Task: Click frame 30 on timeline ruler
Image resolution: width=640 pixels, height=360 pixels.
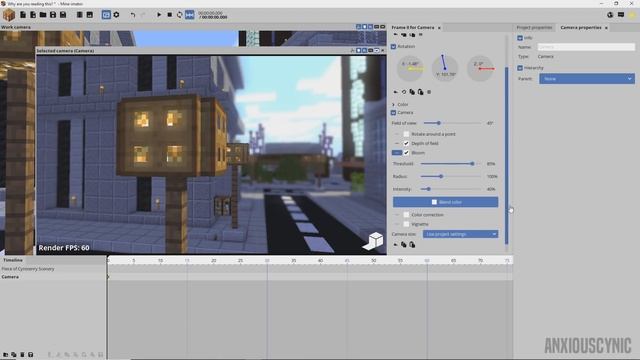Action: point(267,260)
